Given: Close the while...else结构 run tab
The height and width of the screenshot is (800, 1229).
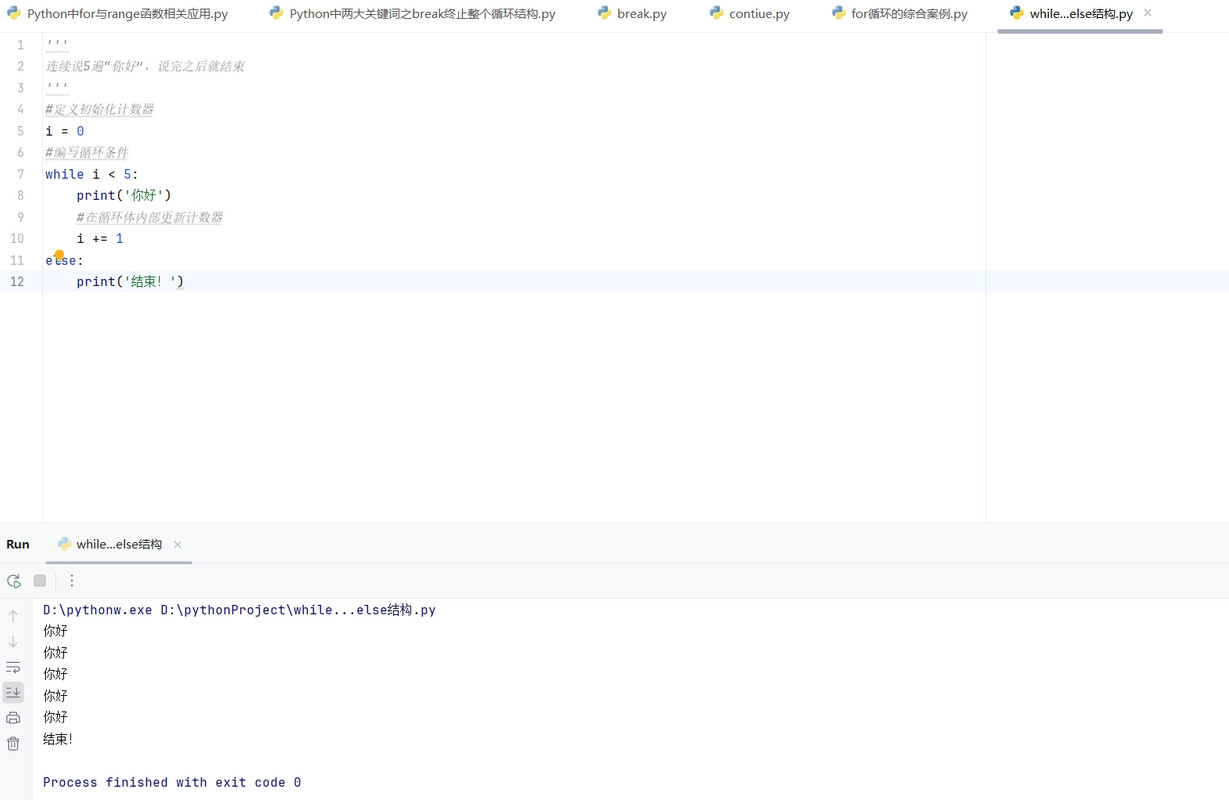Looking at the screenshot, I should click(178, 545).
